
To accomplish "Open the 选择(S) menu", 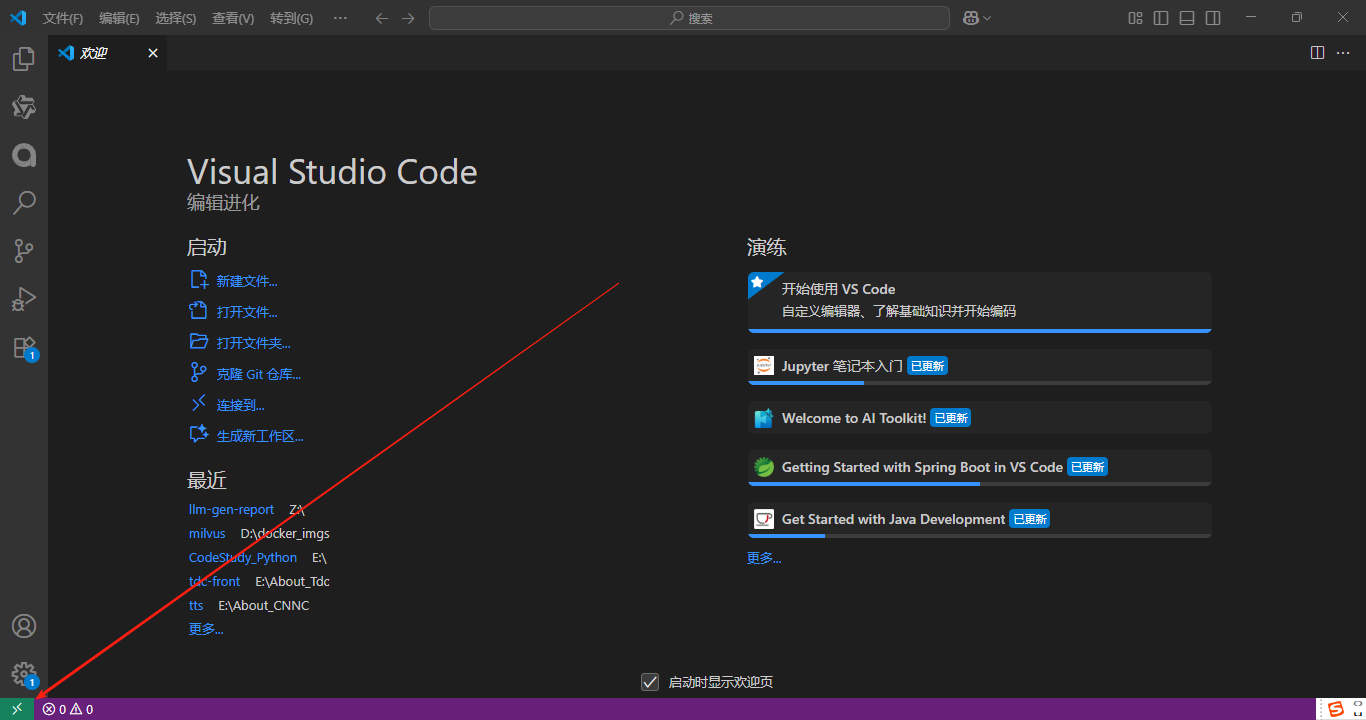I will [176, 18].
